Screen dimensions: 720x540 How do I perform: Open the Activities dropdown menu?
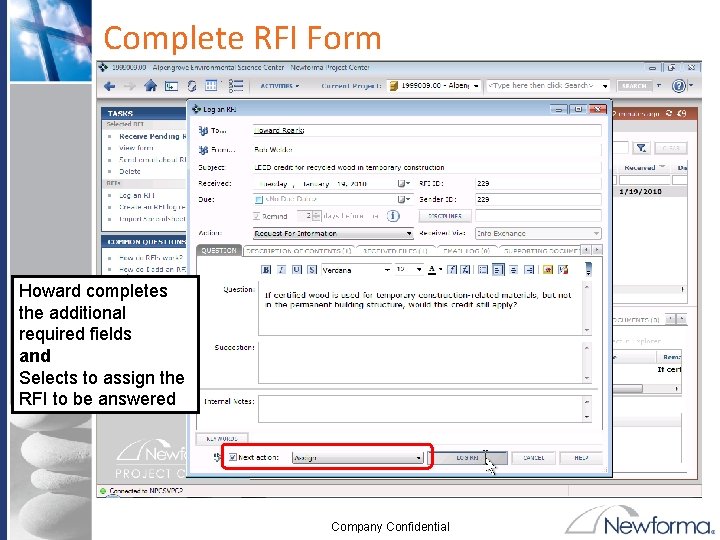(x=280, y=86)
